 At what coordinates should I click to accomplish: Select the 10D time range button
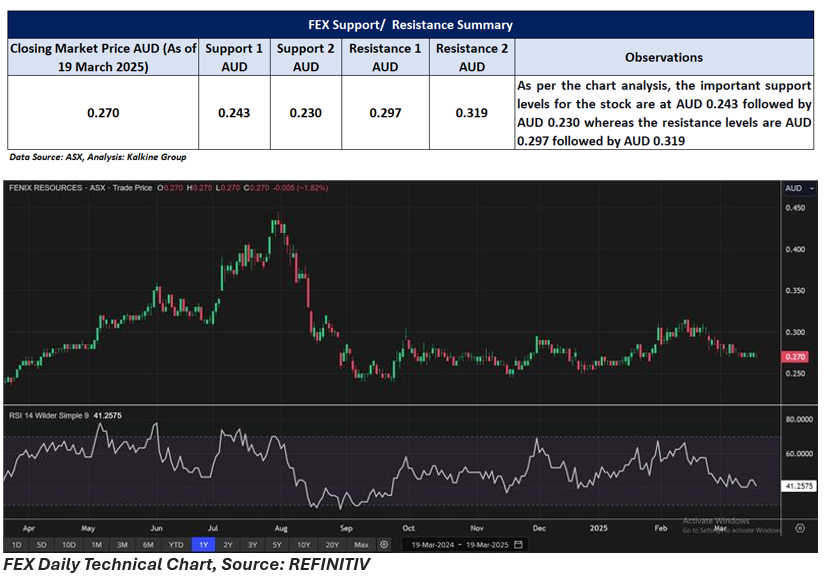click(69, 545)
